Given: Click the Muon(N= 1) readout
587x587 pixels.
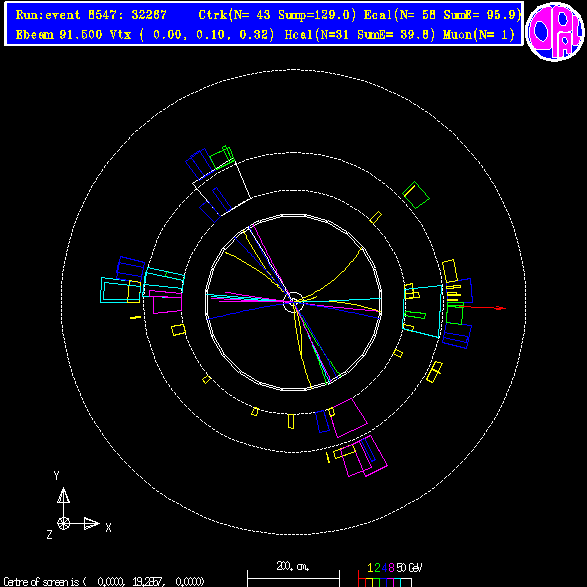Looking at the screenshot, I should [479, 34].
